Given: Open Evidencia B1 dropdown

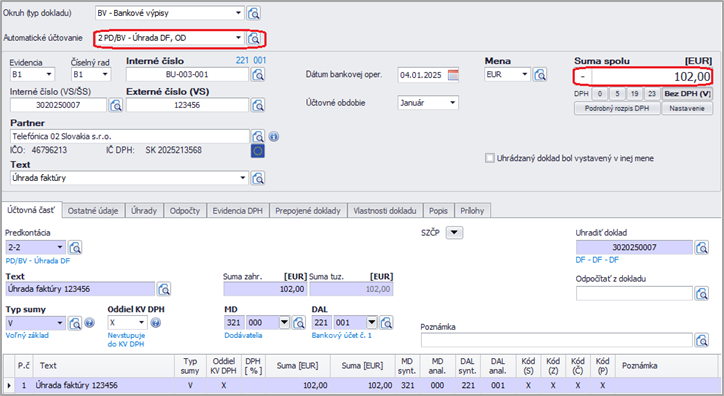Looking at the screenshot, I should tap(48, 74).
